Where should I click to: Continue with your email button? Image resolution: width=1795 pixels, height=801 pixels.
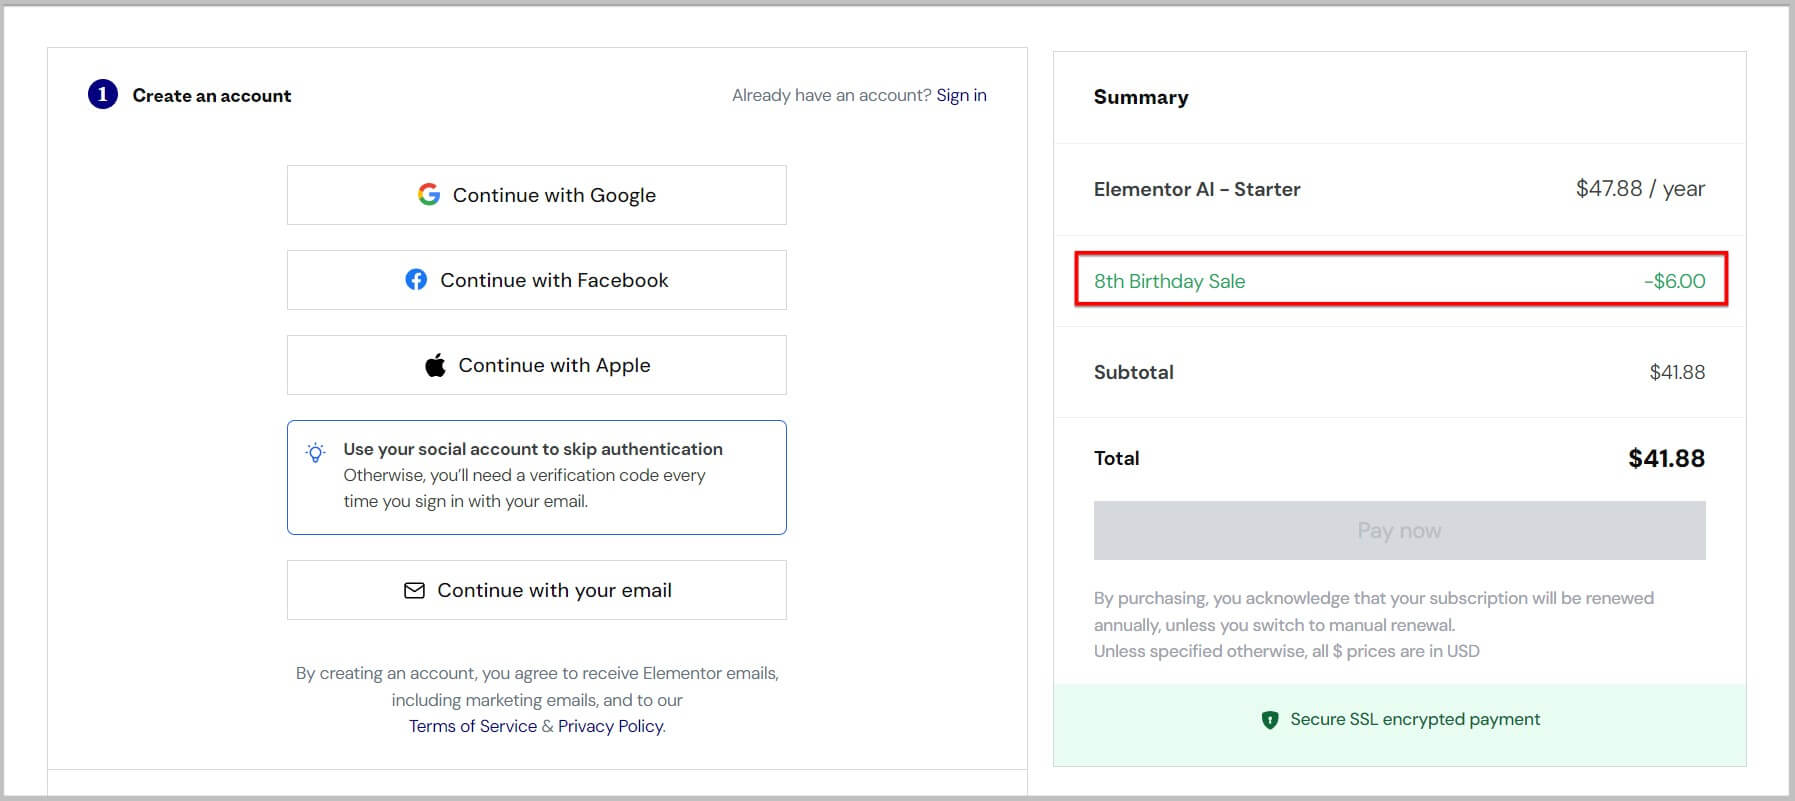(x=536, y=590)
